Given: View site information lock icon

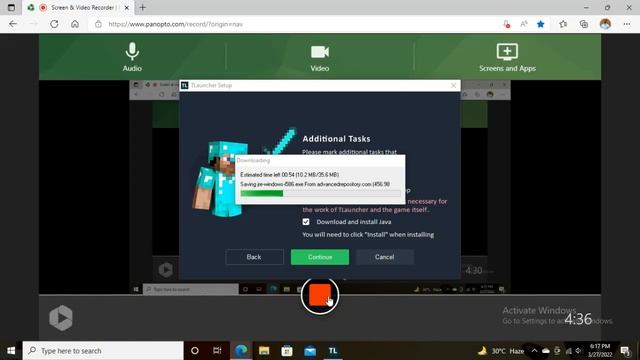Looking at the screenshot, I should [98, 24].
